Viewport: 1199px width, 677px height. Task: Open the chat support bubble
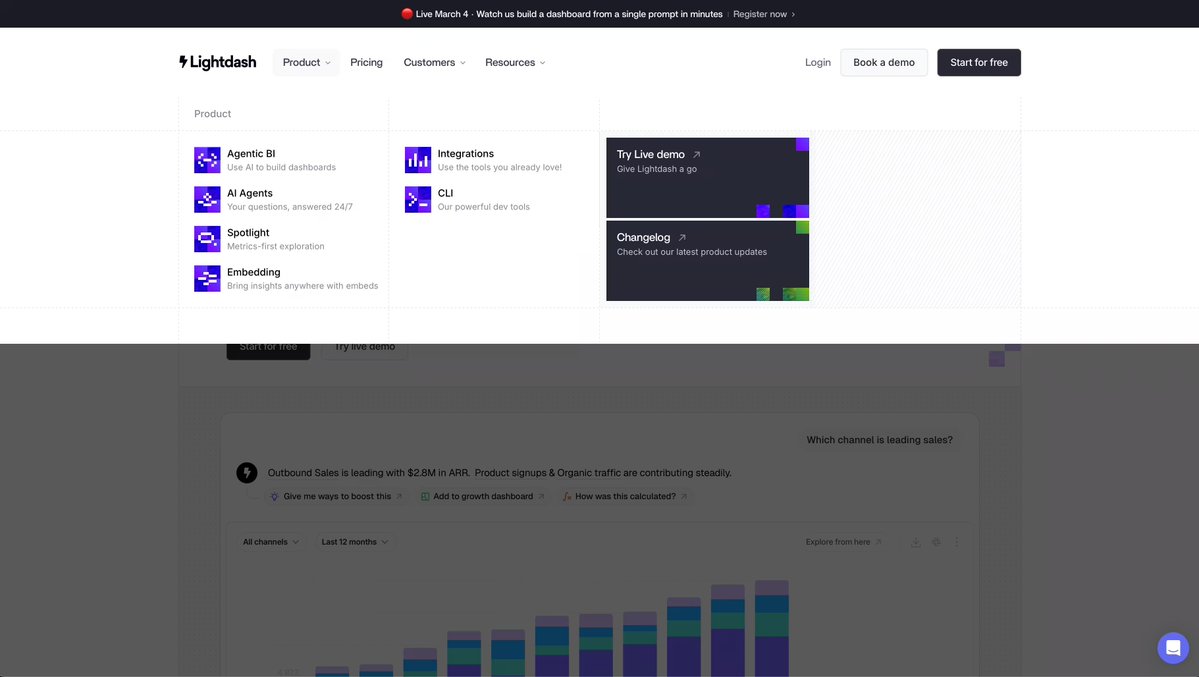[x=1173, y=648]
